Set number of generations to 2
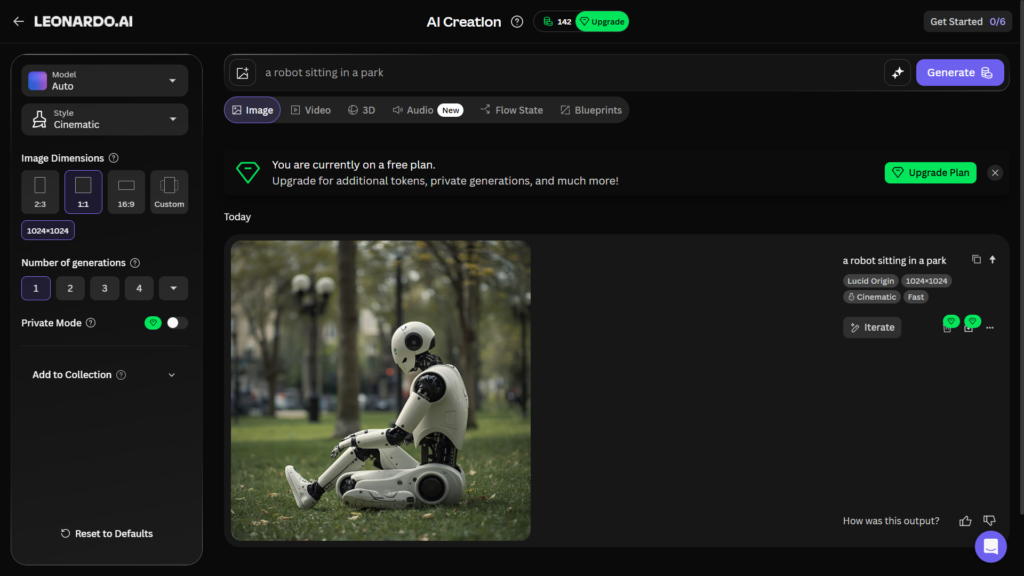The width and height of the screenshot is (1024, 576). pyautogui.click(x=70, y=288)
